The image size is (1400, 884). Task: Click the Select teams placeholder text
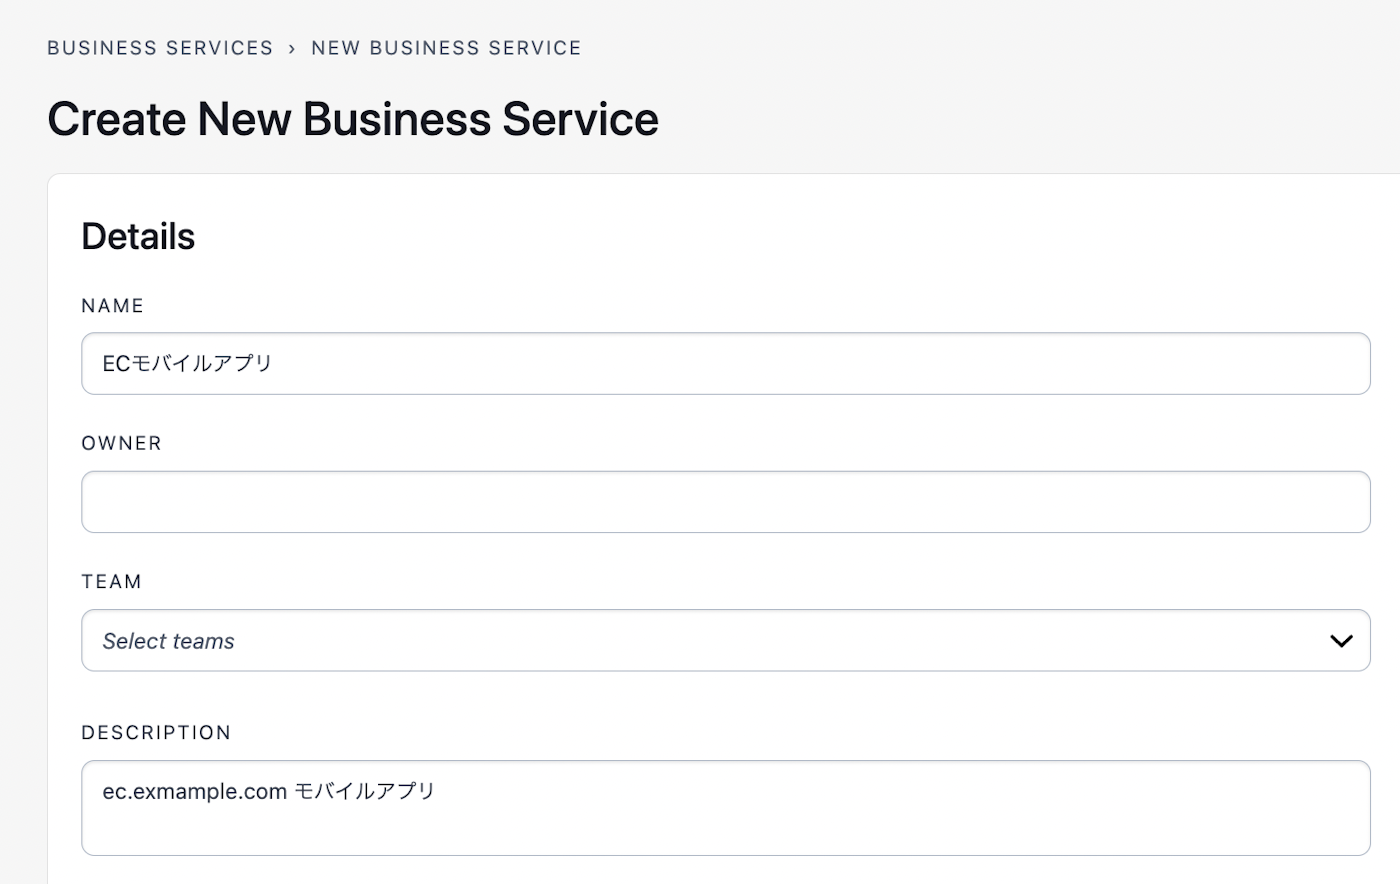168,641
